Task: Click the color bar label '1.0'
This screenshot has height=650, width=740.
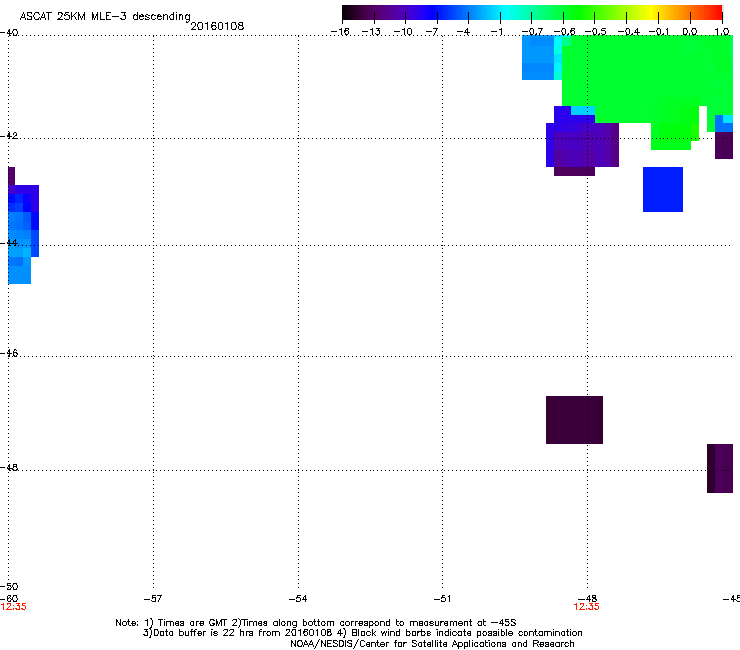Action: 722,32
